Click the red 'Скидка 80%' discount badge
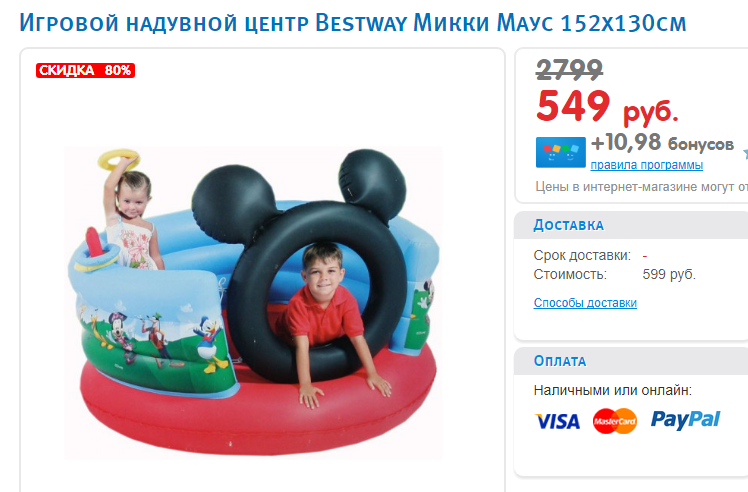 pos(85,71)
